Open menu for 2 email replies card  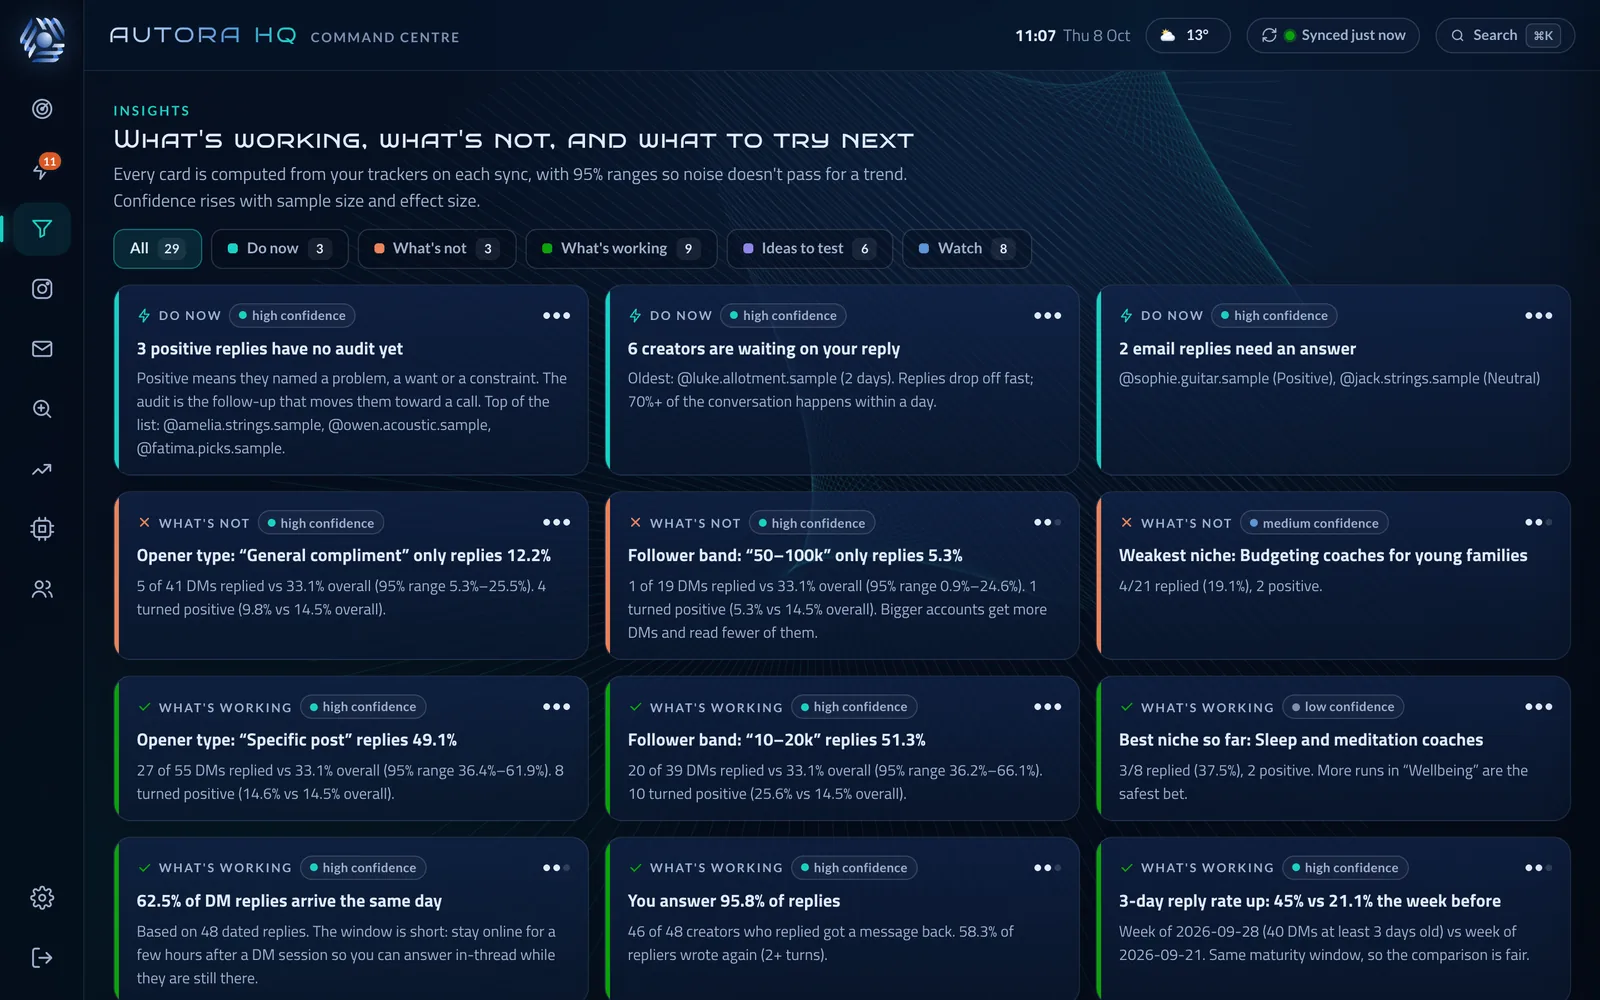pyautogui.click(x=1539, y=316)
